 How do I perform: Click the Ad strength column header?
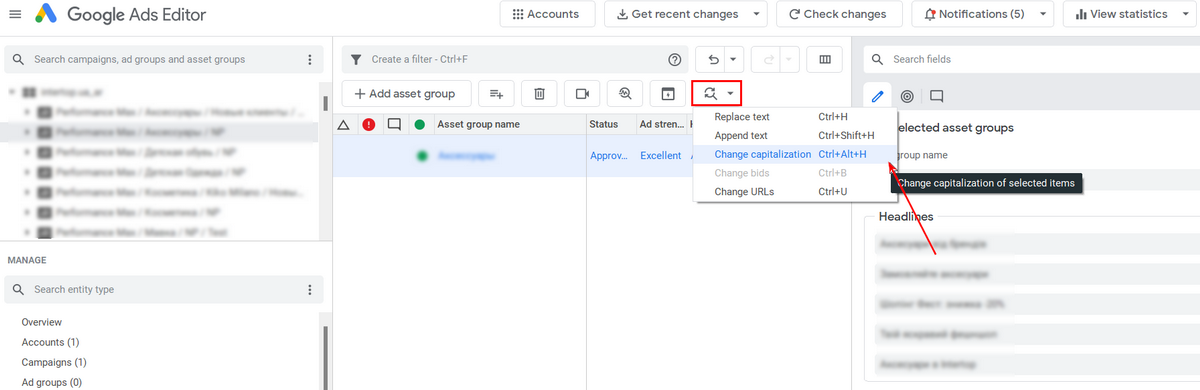662,125
